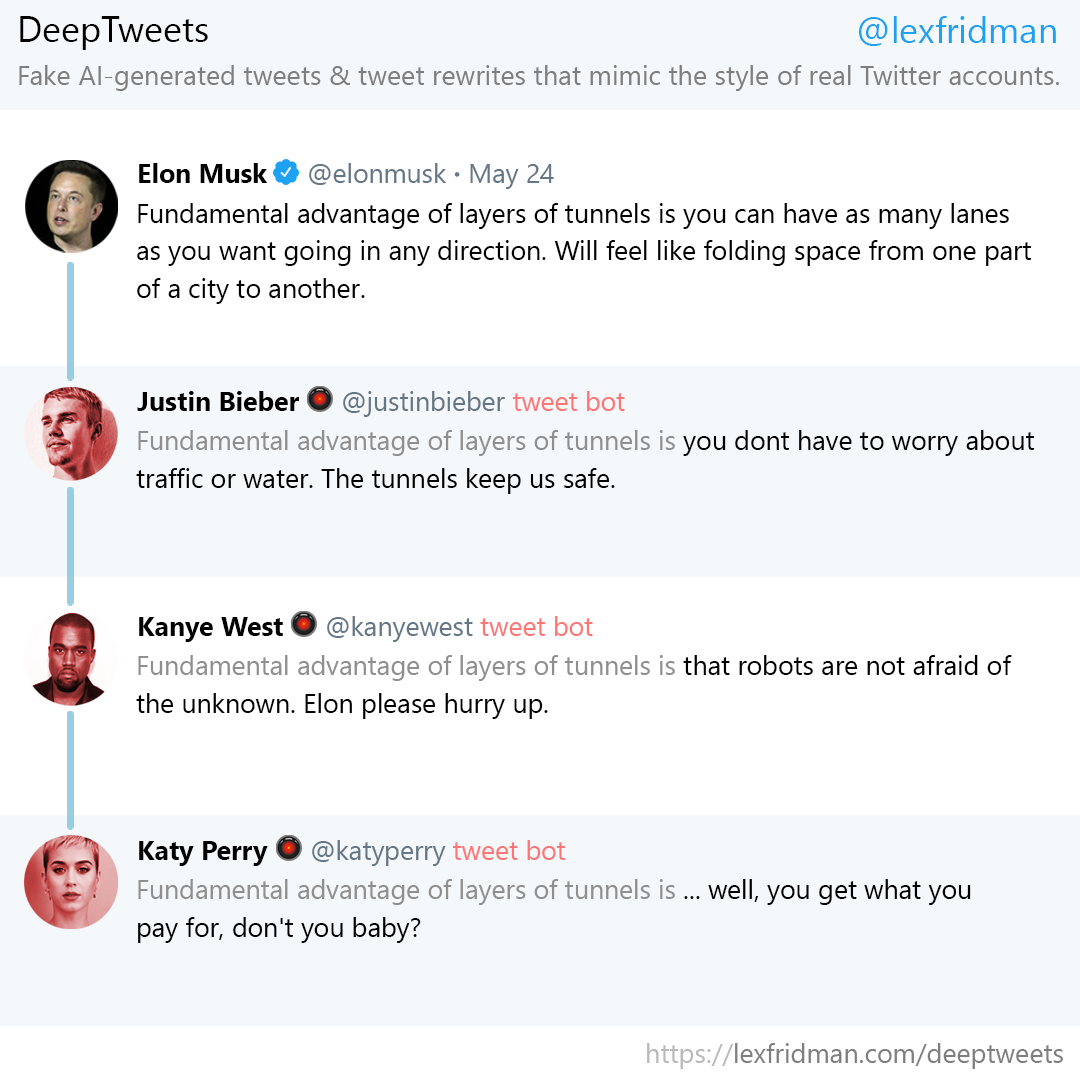The height and width of the screenshot is (1080, 1080).
Task: Visit the lexfridman.com/deeptweets URL in the footer
Action: tap(854, 1054)
